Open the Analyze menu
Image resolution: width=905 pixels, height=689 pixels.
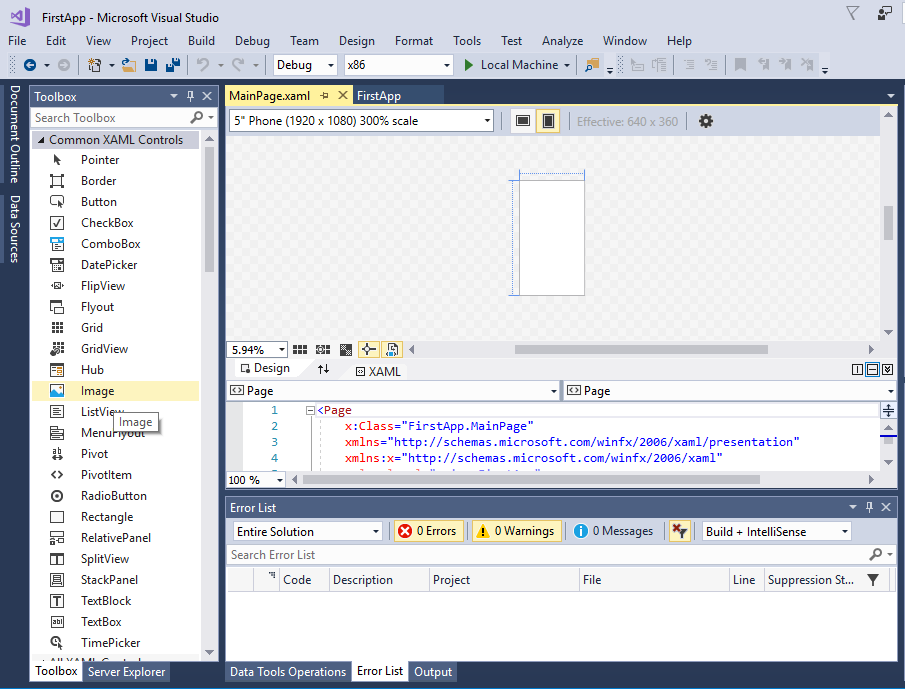562,41
